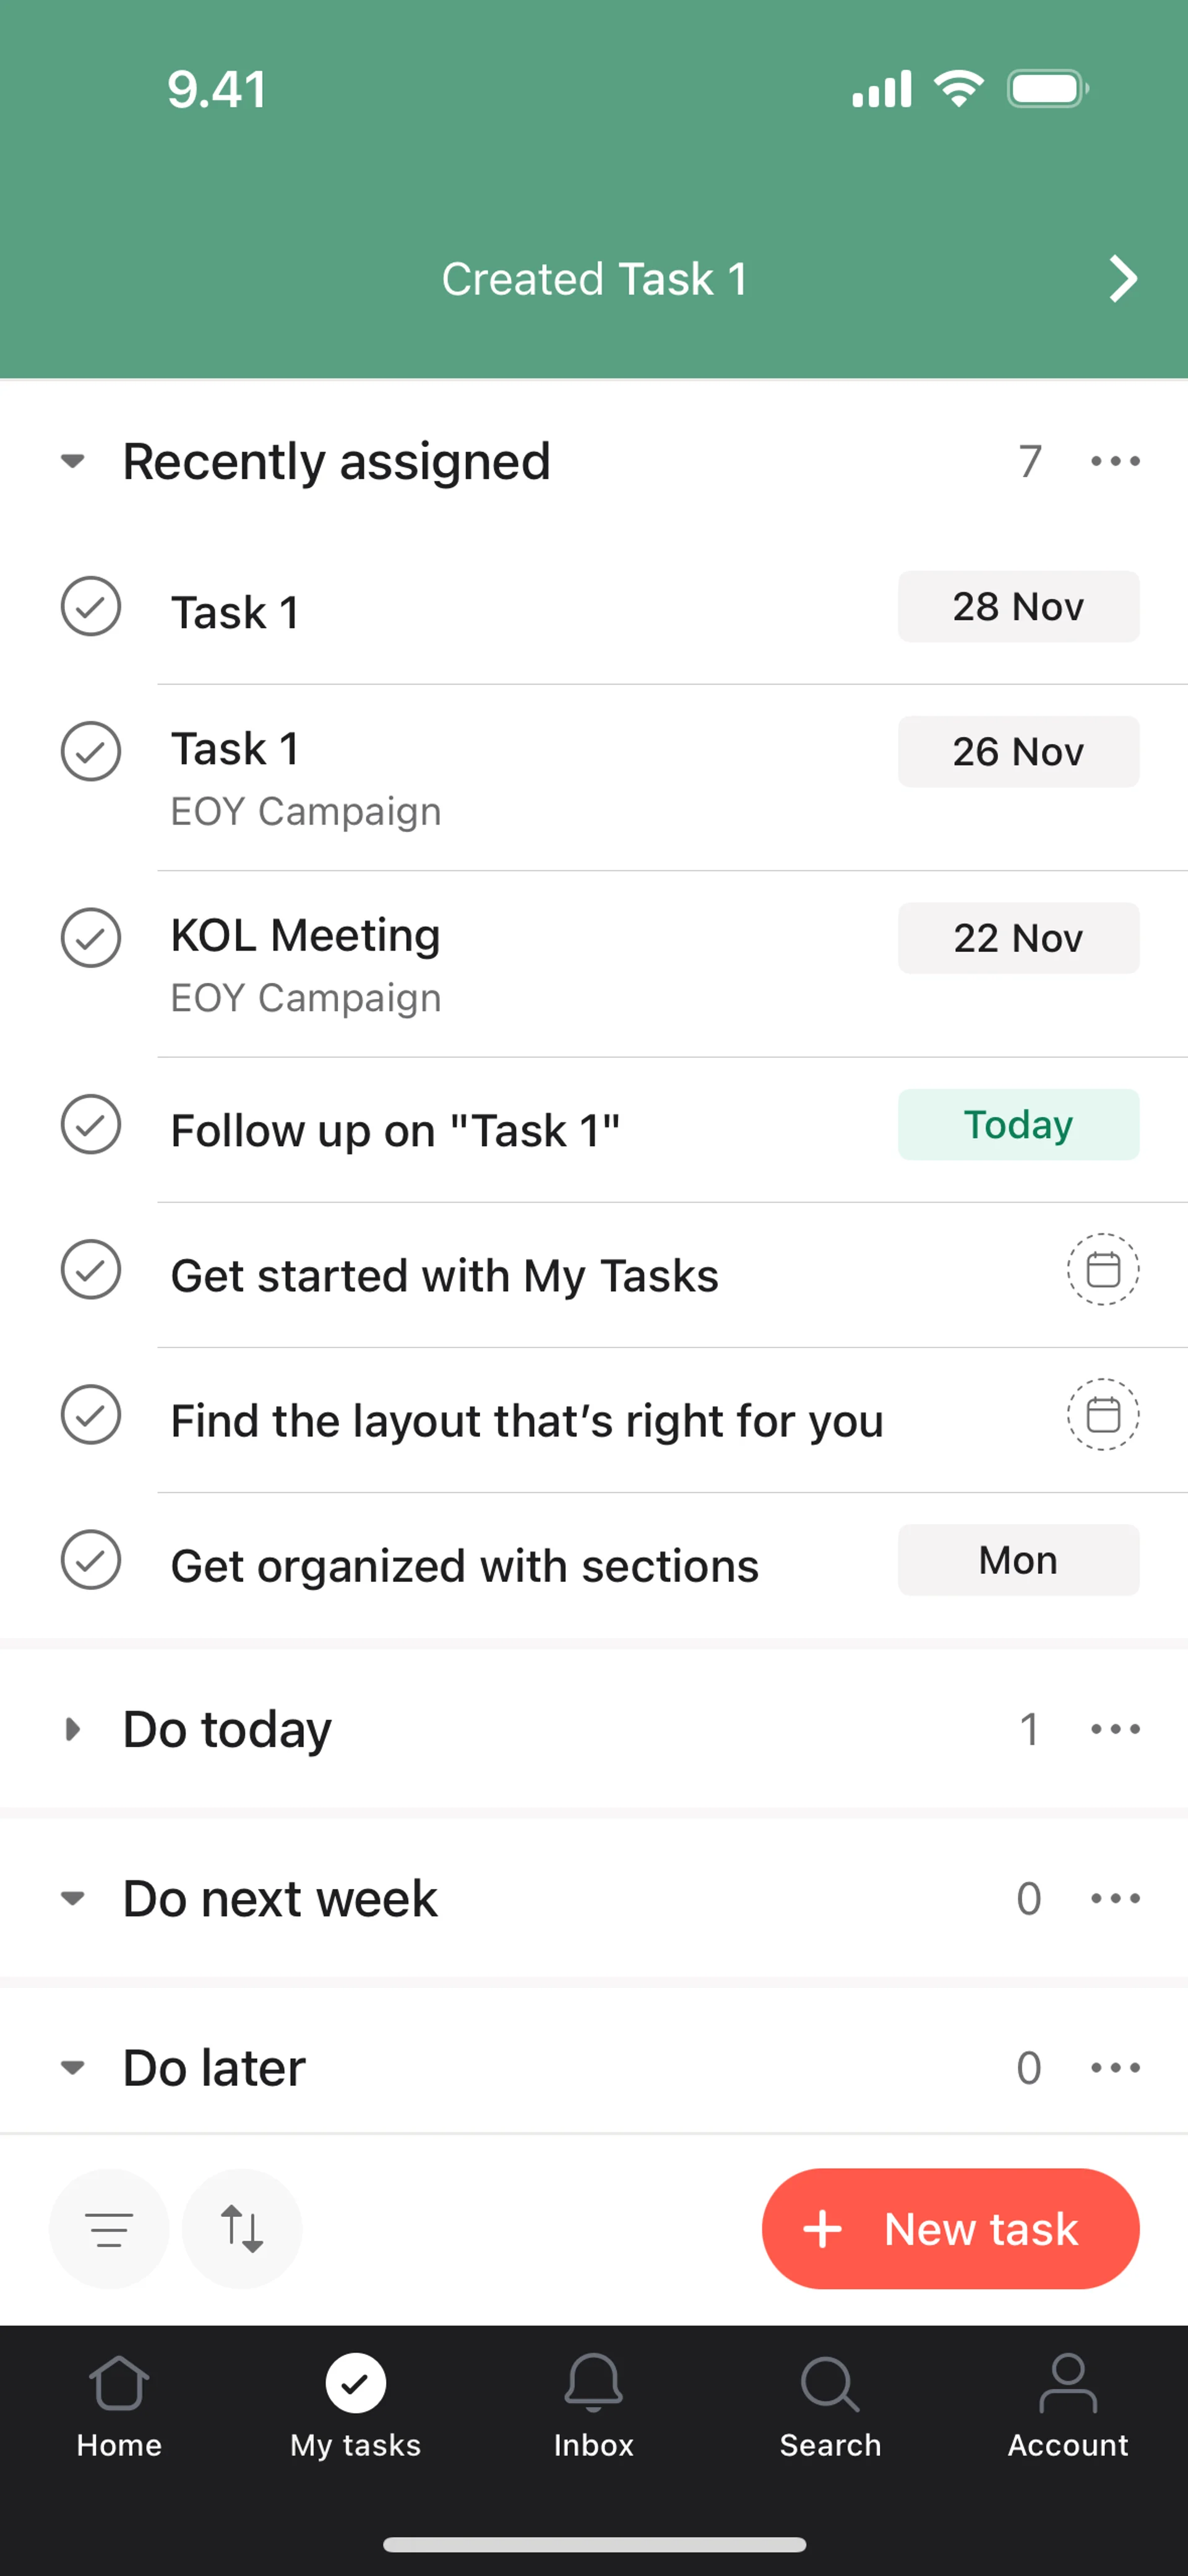Change the 28 Nov due date
1188x2576 pixels.
[1018, 607]
